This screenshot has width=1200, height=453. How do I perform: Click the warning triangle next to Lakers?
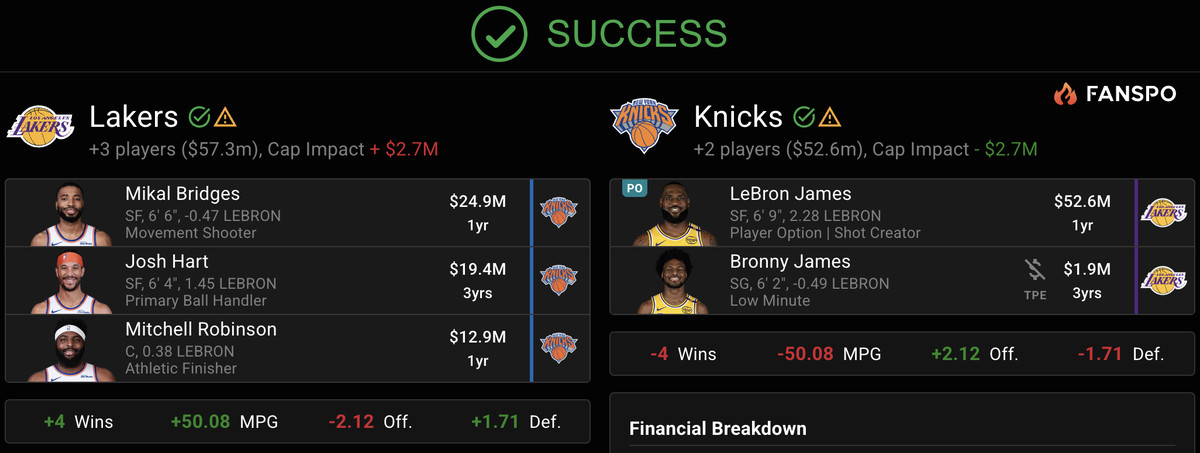(225, 117)
